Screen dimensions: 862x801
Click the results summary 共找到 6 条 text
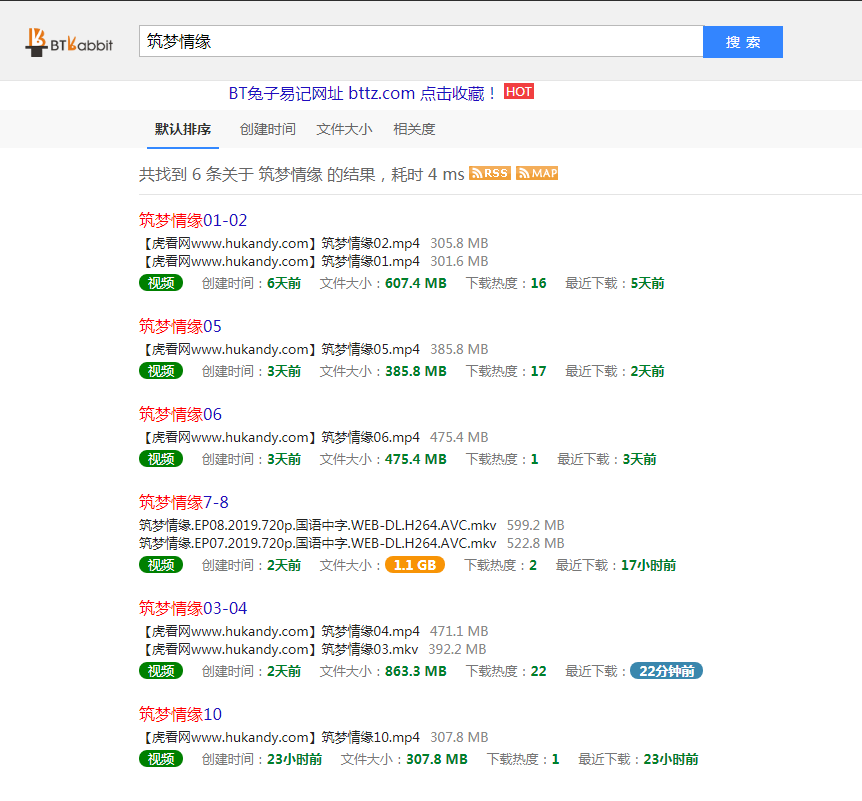tap(301, 174)
